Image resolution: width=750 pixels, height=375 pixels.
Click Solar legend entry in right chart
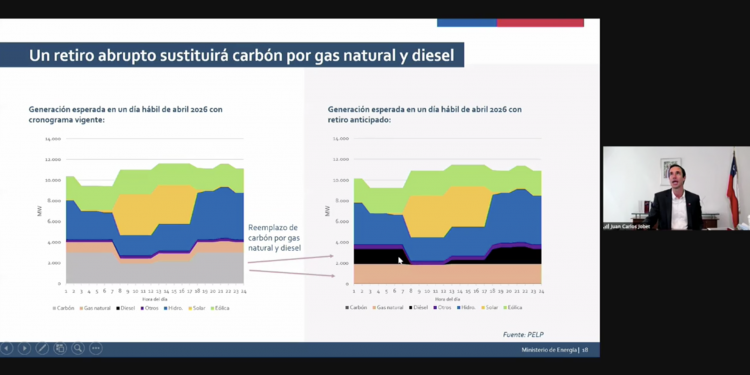point(489,308)
